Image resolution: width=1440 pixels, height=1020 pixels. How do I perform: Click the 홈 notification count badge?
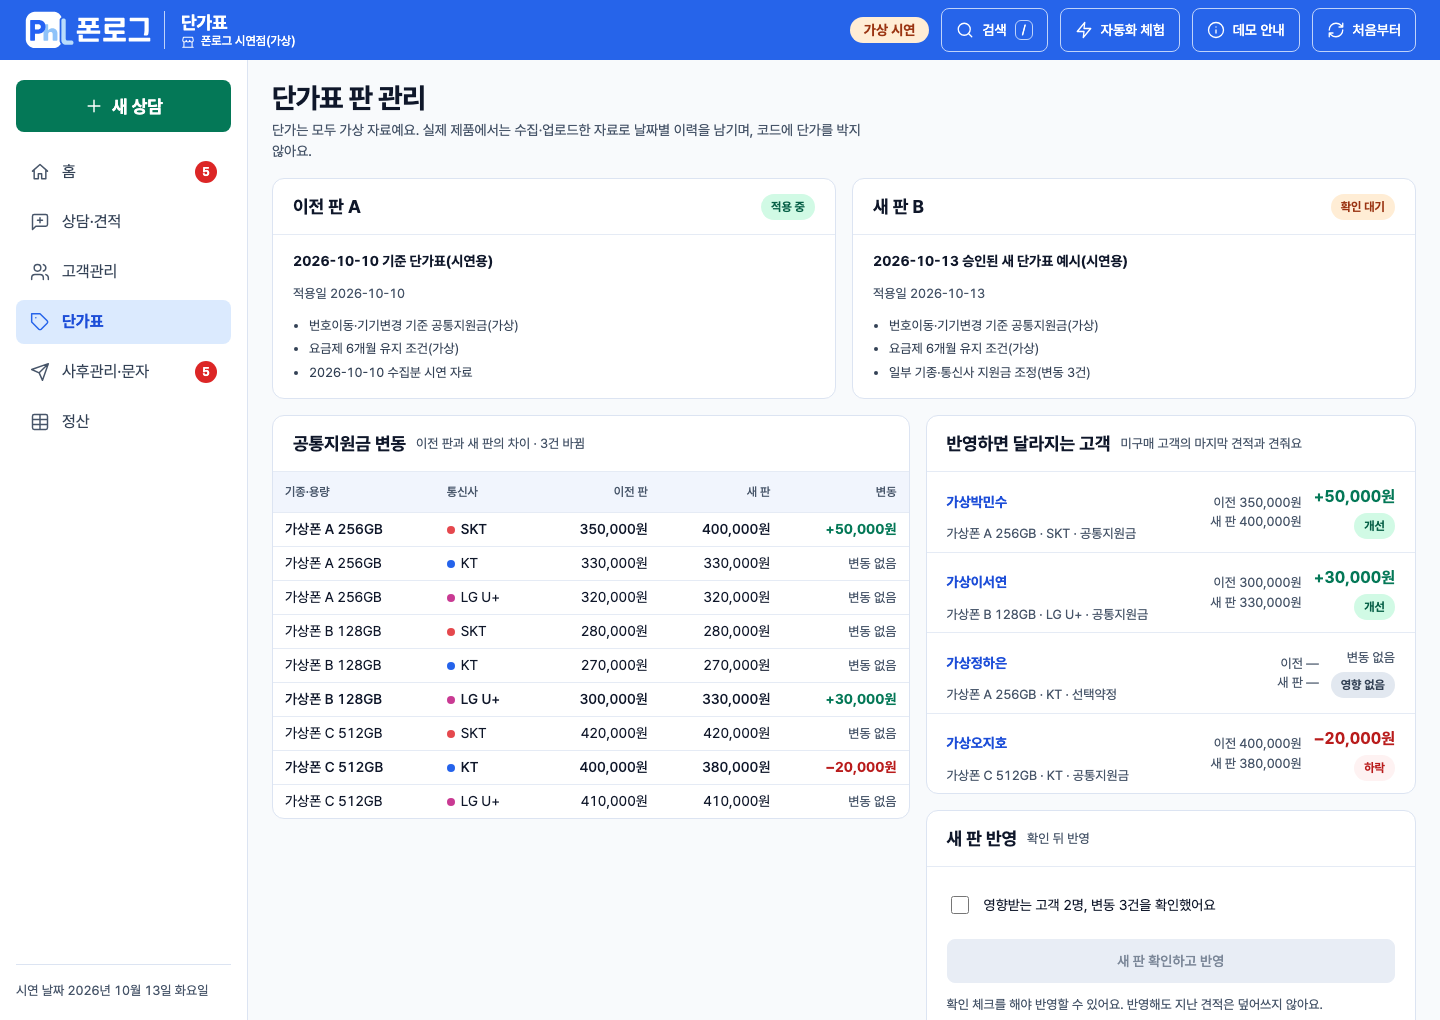(206, 172)
